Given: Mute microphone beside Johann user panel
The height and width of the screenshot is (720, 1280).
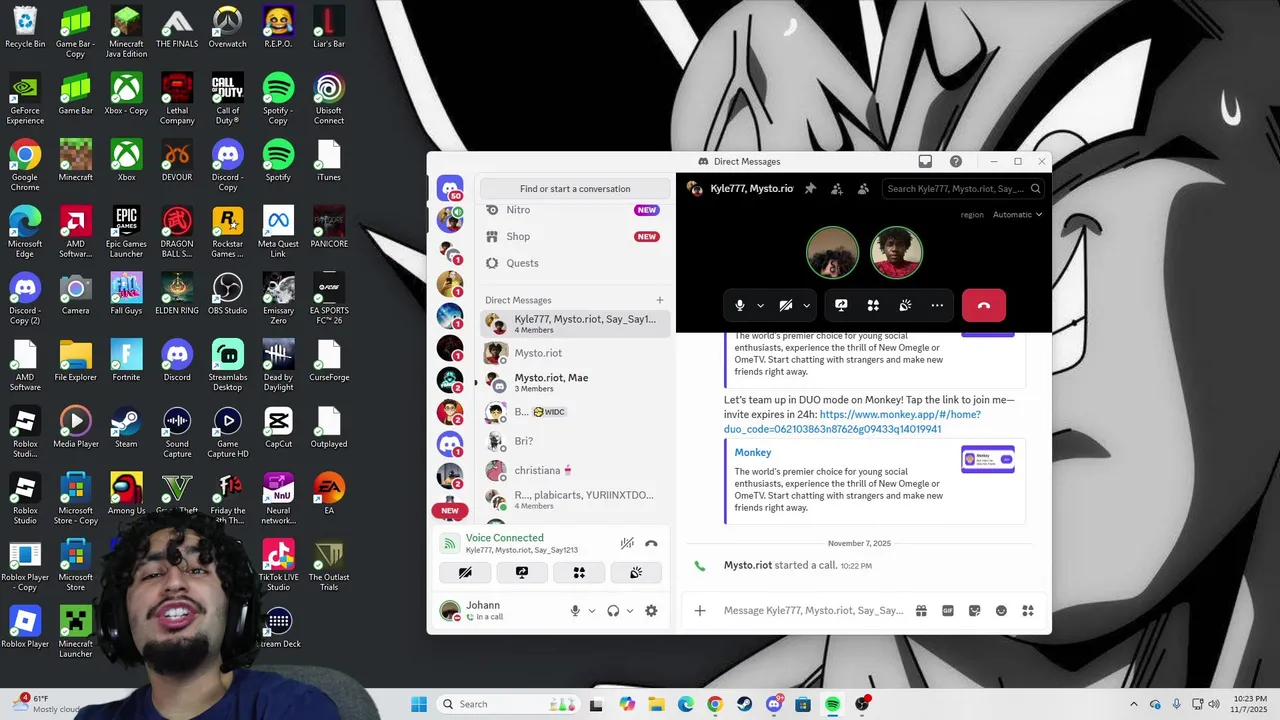Looking at the screenshot, I should coord(575,611).
